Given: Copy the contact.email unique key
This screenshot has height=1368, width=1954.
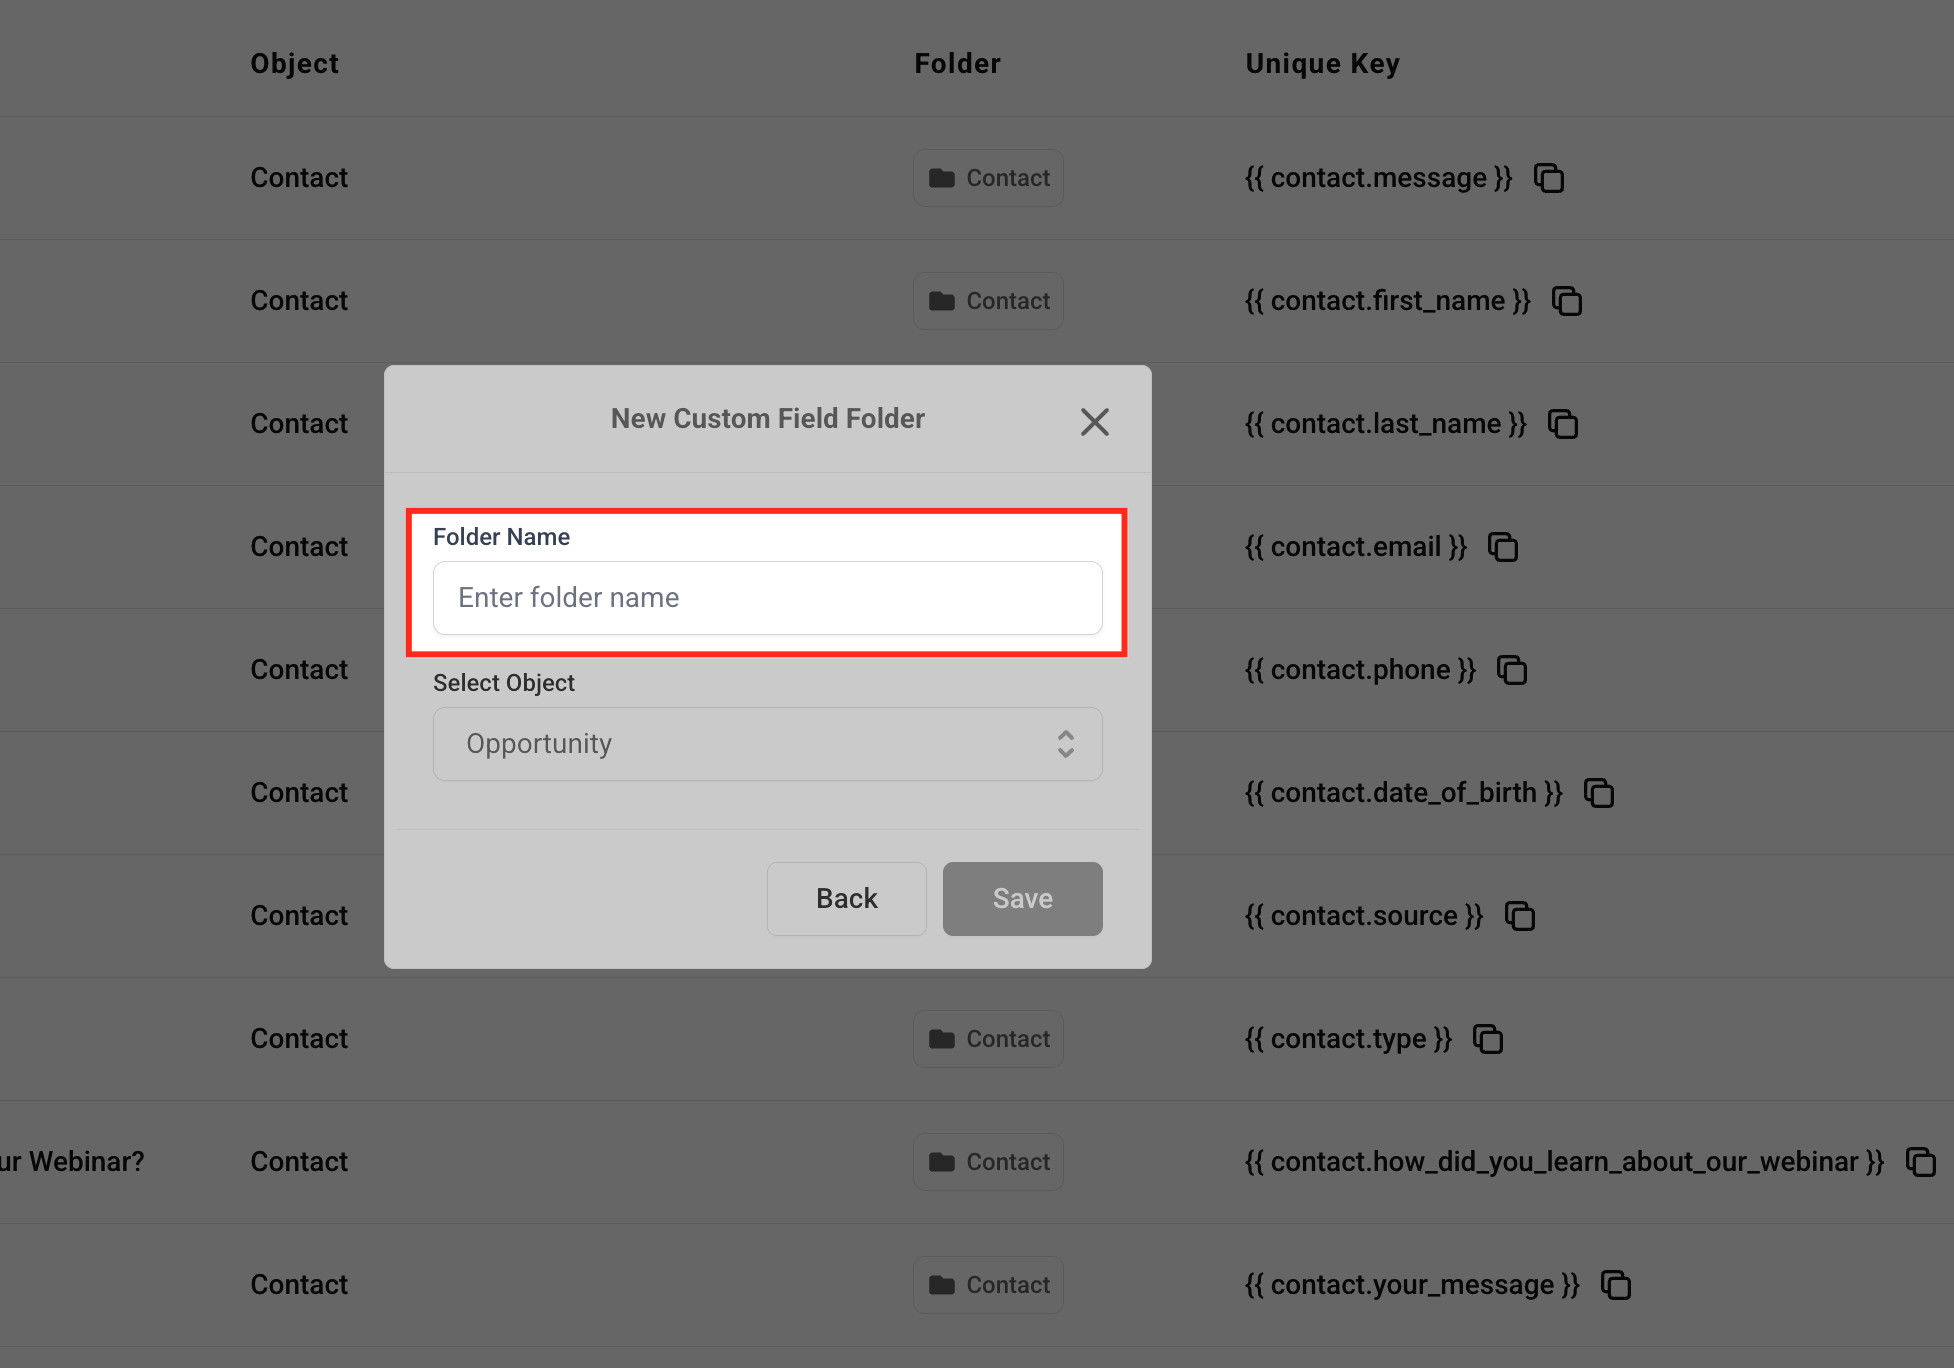Looking at the screenshot, I should pyautogui.click(x=1503, y=547).
